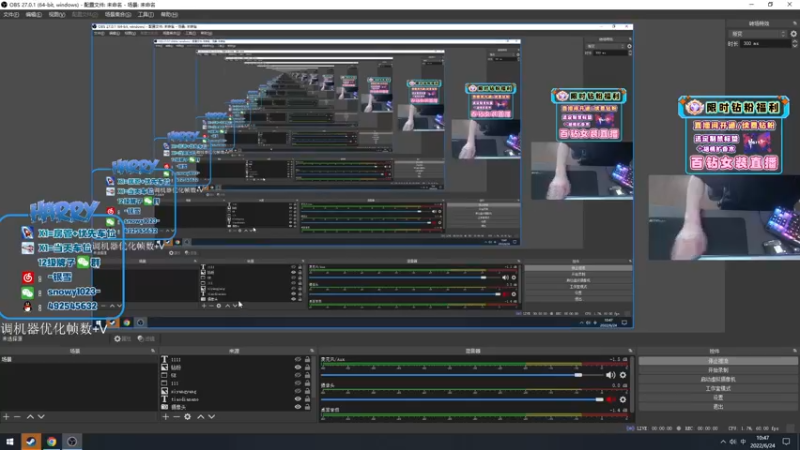This screenshot has height=450, width=800.
Task: Toggle the lock of the xiyangyang source
Action: tap(307, 391)
